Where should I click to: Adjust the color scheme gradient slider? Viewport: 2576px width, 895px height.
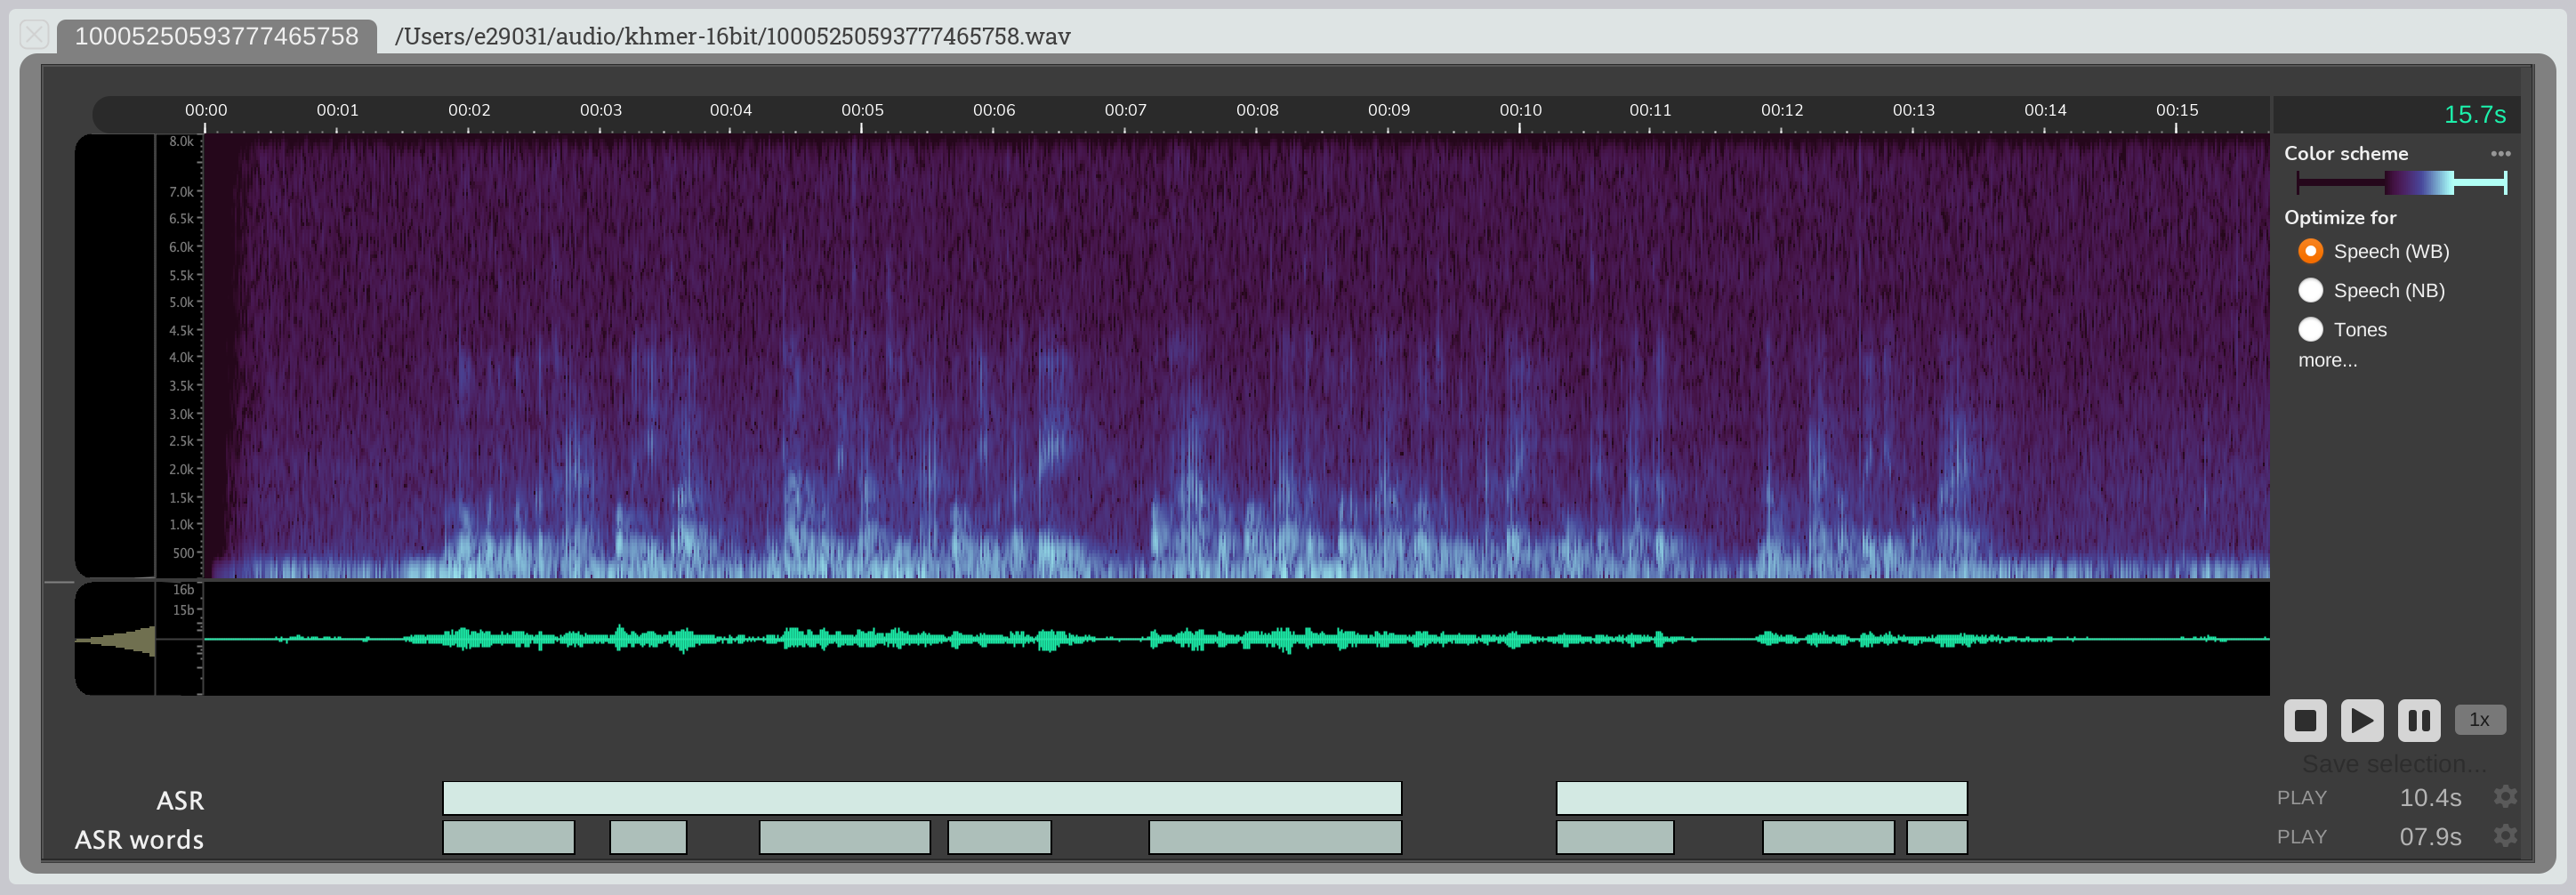coord(2401,182)
